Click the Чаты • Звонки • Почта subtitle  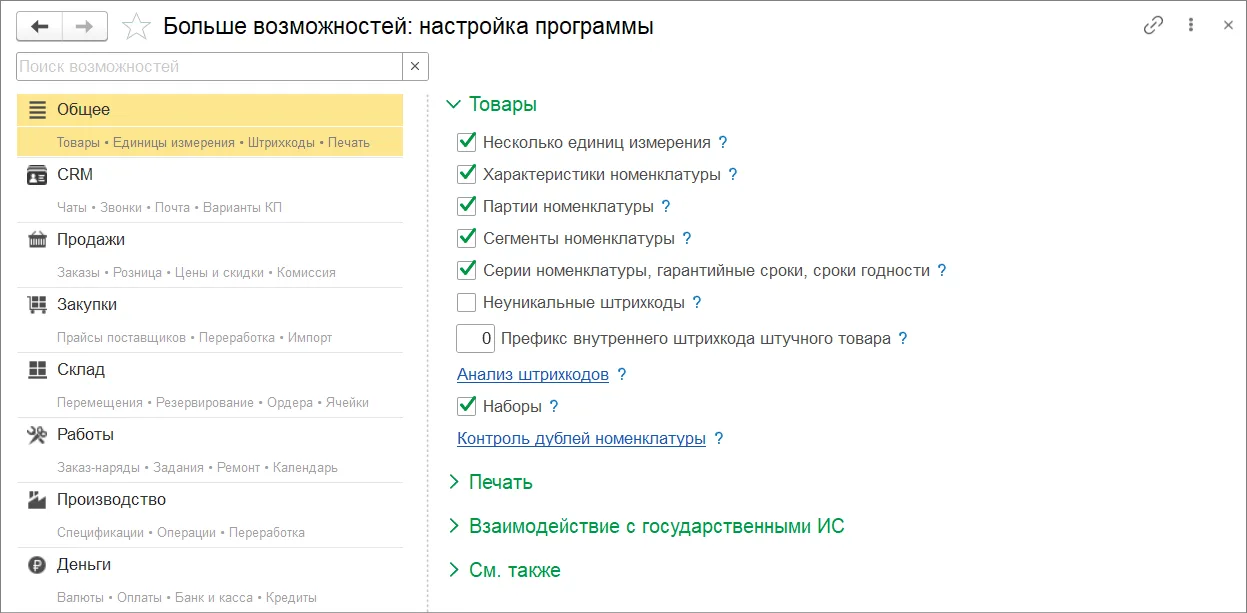(169, 208)
